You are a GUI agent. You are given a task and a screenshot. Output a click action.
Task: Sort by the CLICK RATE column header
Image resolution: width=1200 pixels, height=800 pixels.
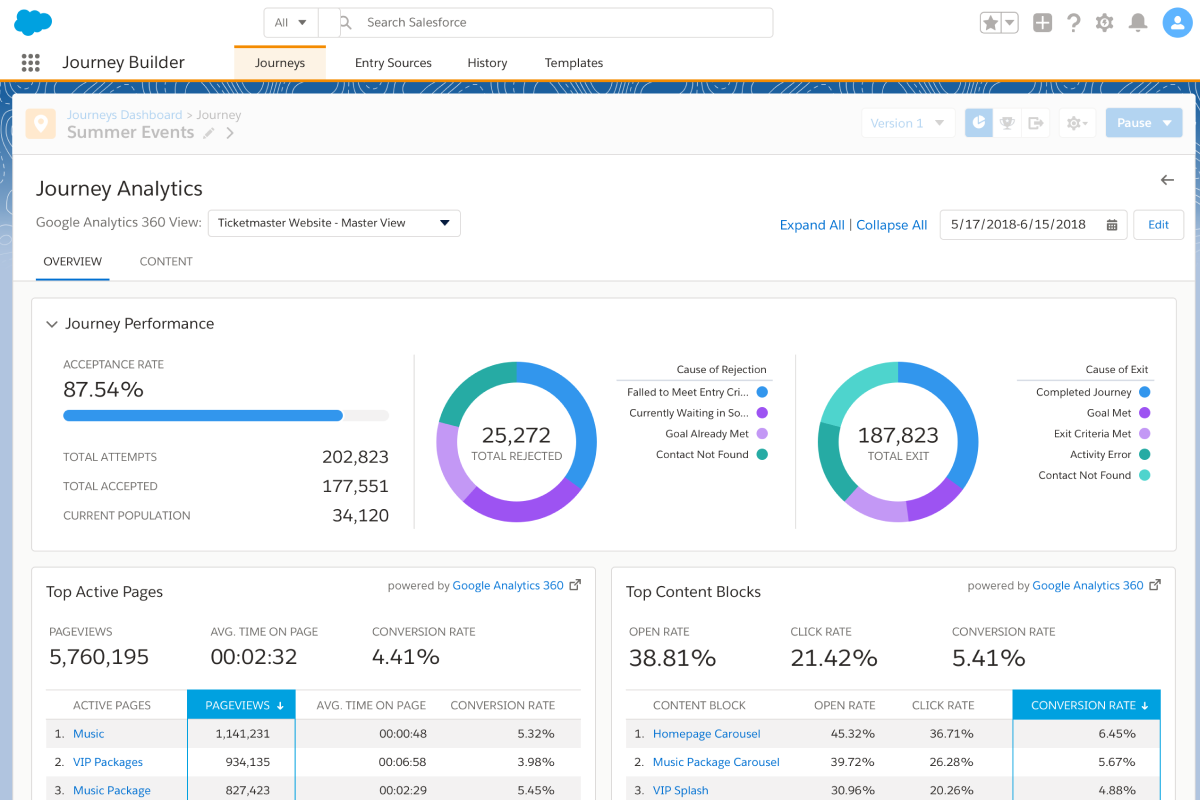[x=943, y=705]
